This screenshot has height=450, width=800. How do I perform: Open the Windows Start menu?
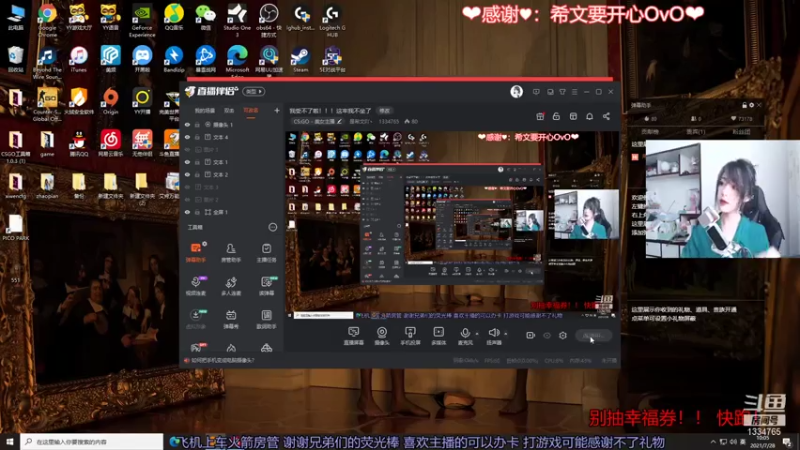pos(10,441)
